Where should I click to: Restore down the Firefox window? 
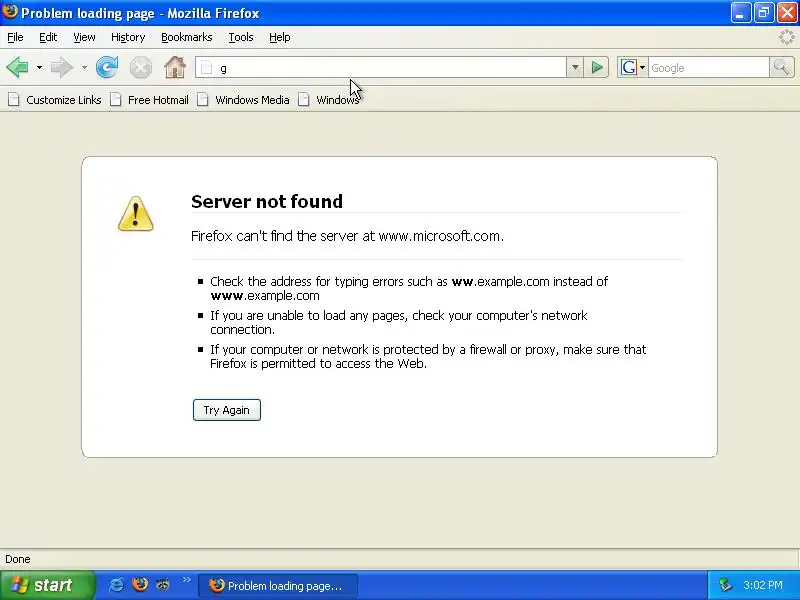pyautogui.click(x=764, y=13)
